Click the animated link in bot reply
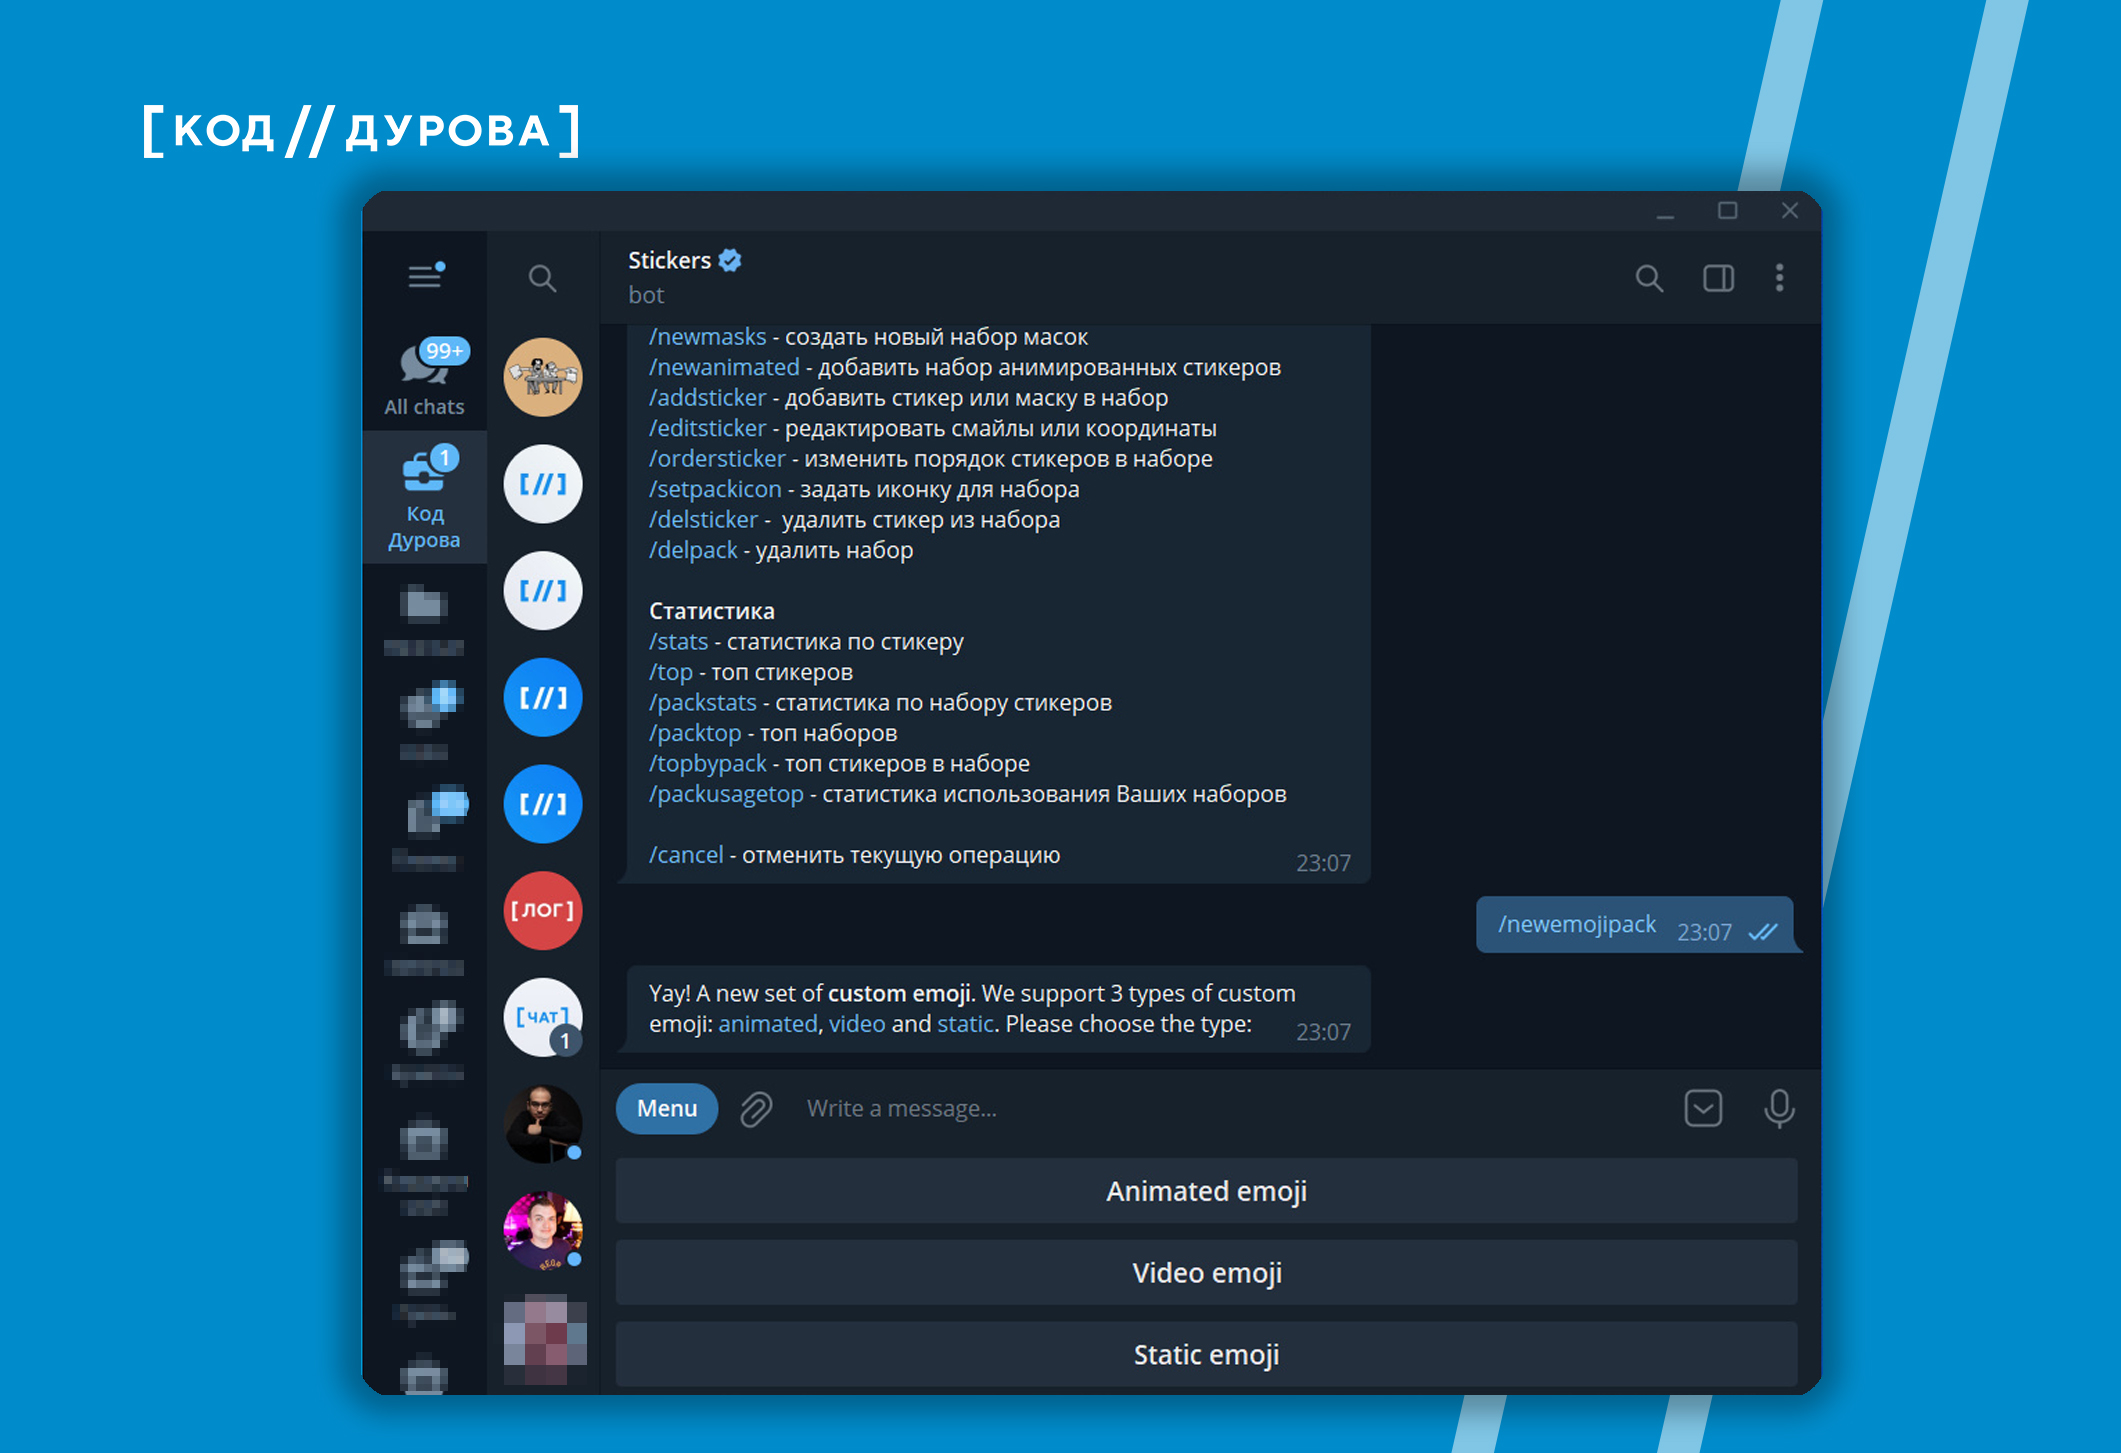This screenshot has height=1453, width=2121. point(768,1024)
